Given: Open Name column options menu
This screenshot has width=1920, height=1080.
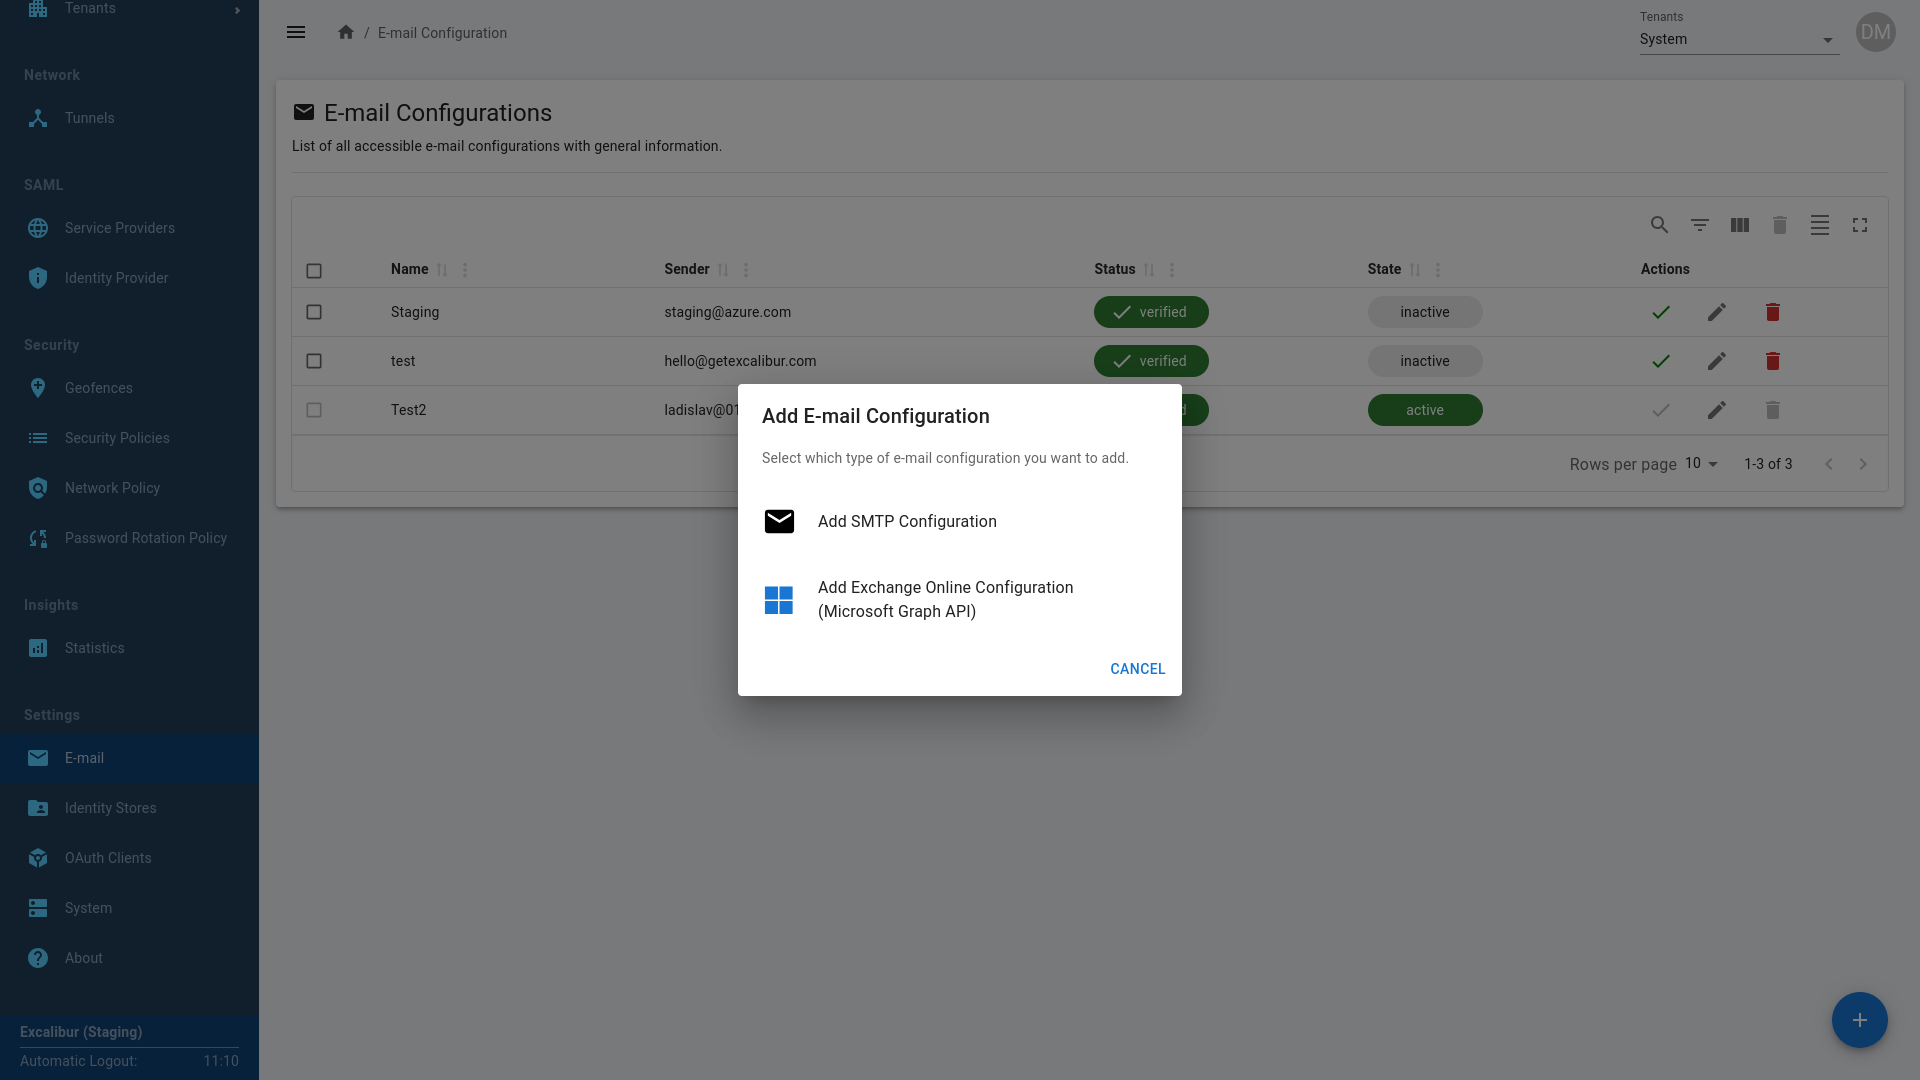Looking at the screenshot, I should click(x=465, y=270).
